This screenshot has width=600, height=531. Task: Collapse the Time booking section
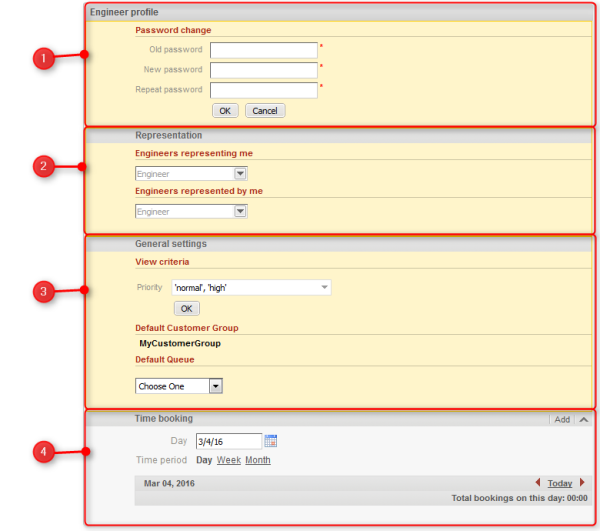(584, 420)
